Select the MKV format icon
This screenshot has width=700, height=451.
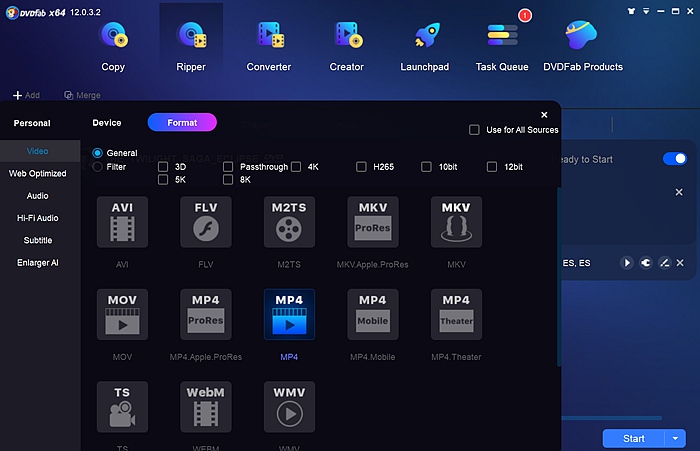coord(457,222)
